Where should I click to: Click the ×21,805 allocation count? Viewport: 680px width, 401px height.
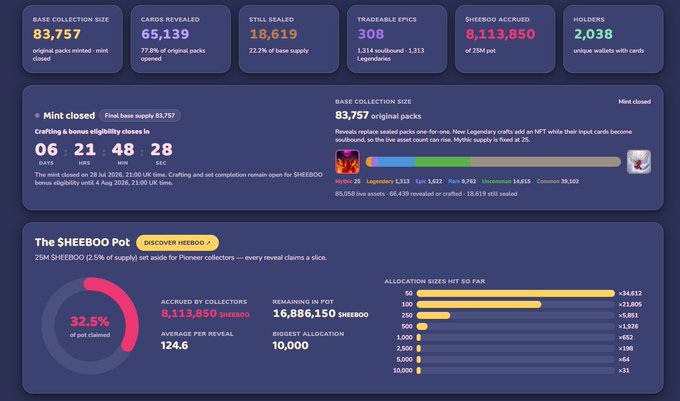pyautogui.click(x=630, y=304)
